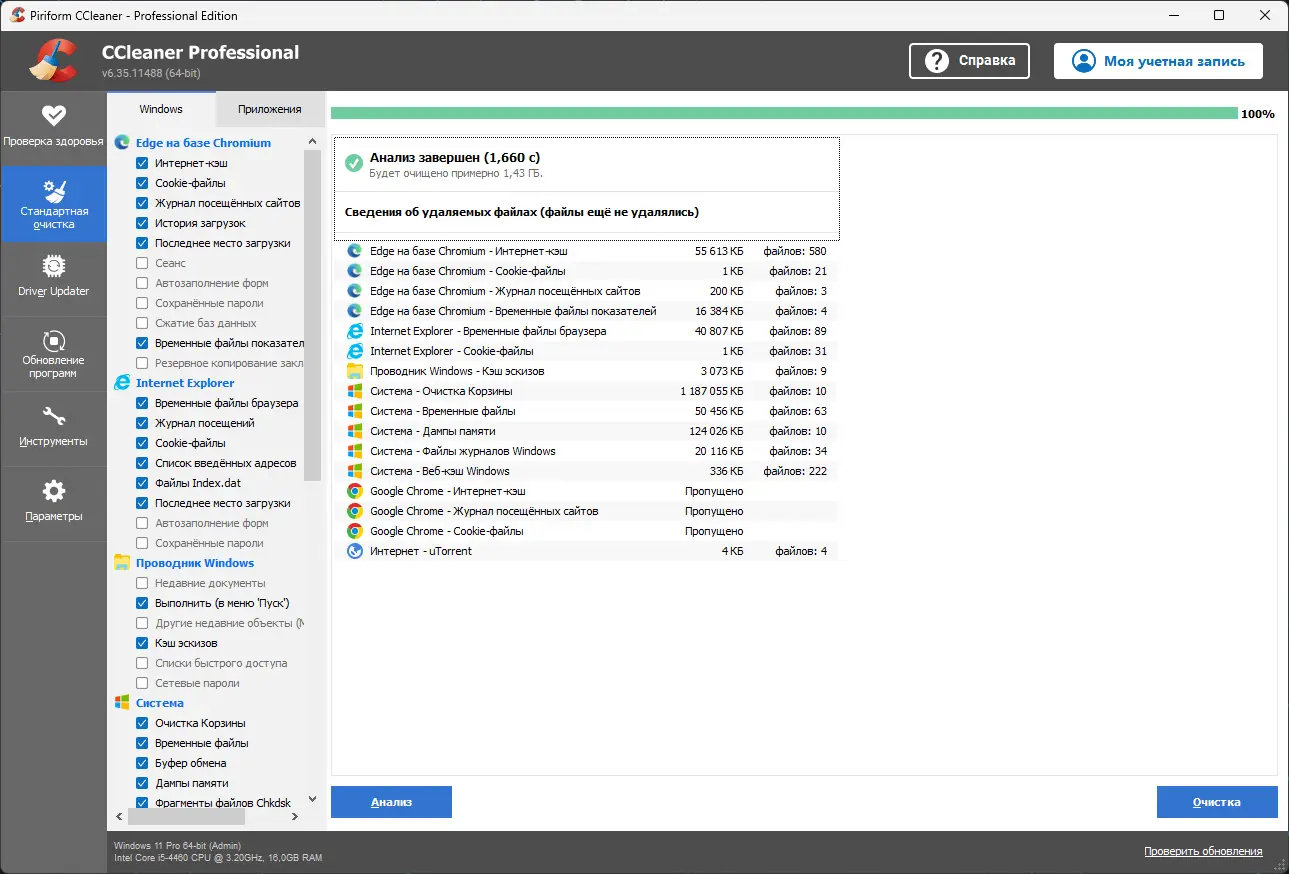This screenshot has width=1289, height=874.
Task: Click the uTorrent icon in results list
Action: click(354, 551)
